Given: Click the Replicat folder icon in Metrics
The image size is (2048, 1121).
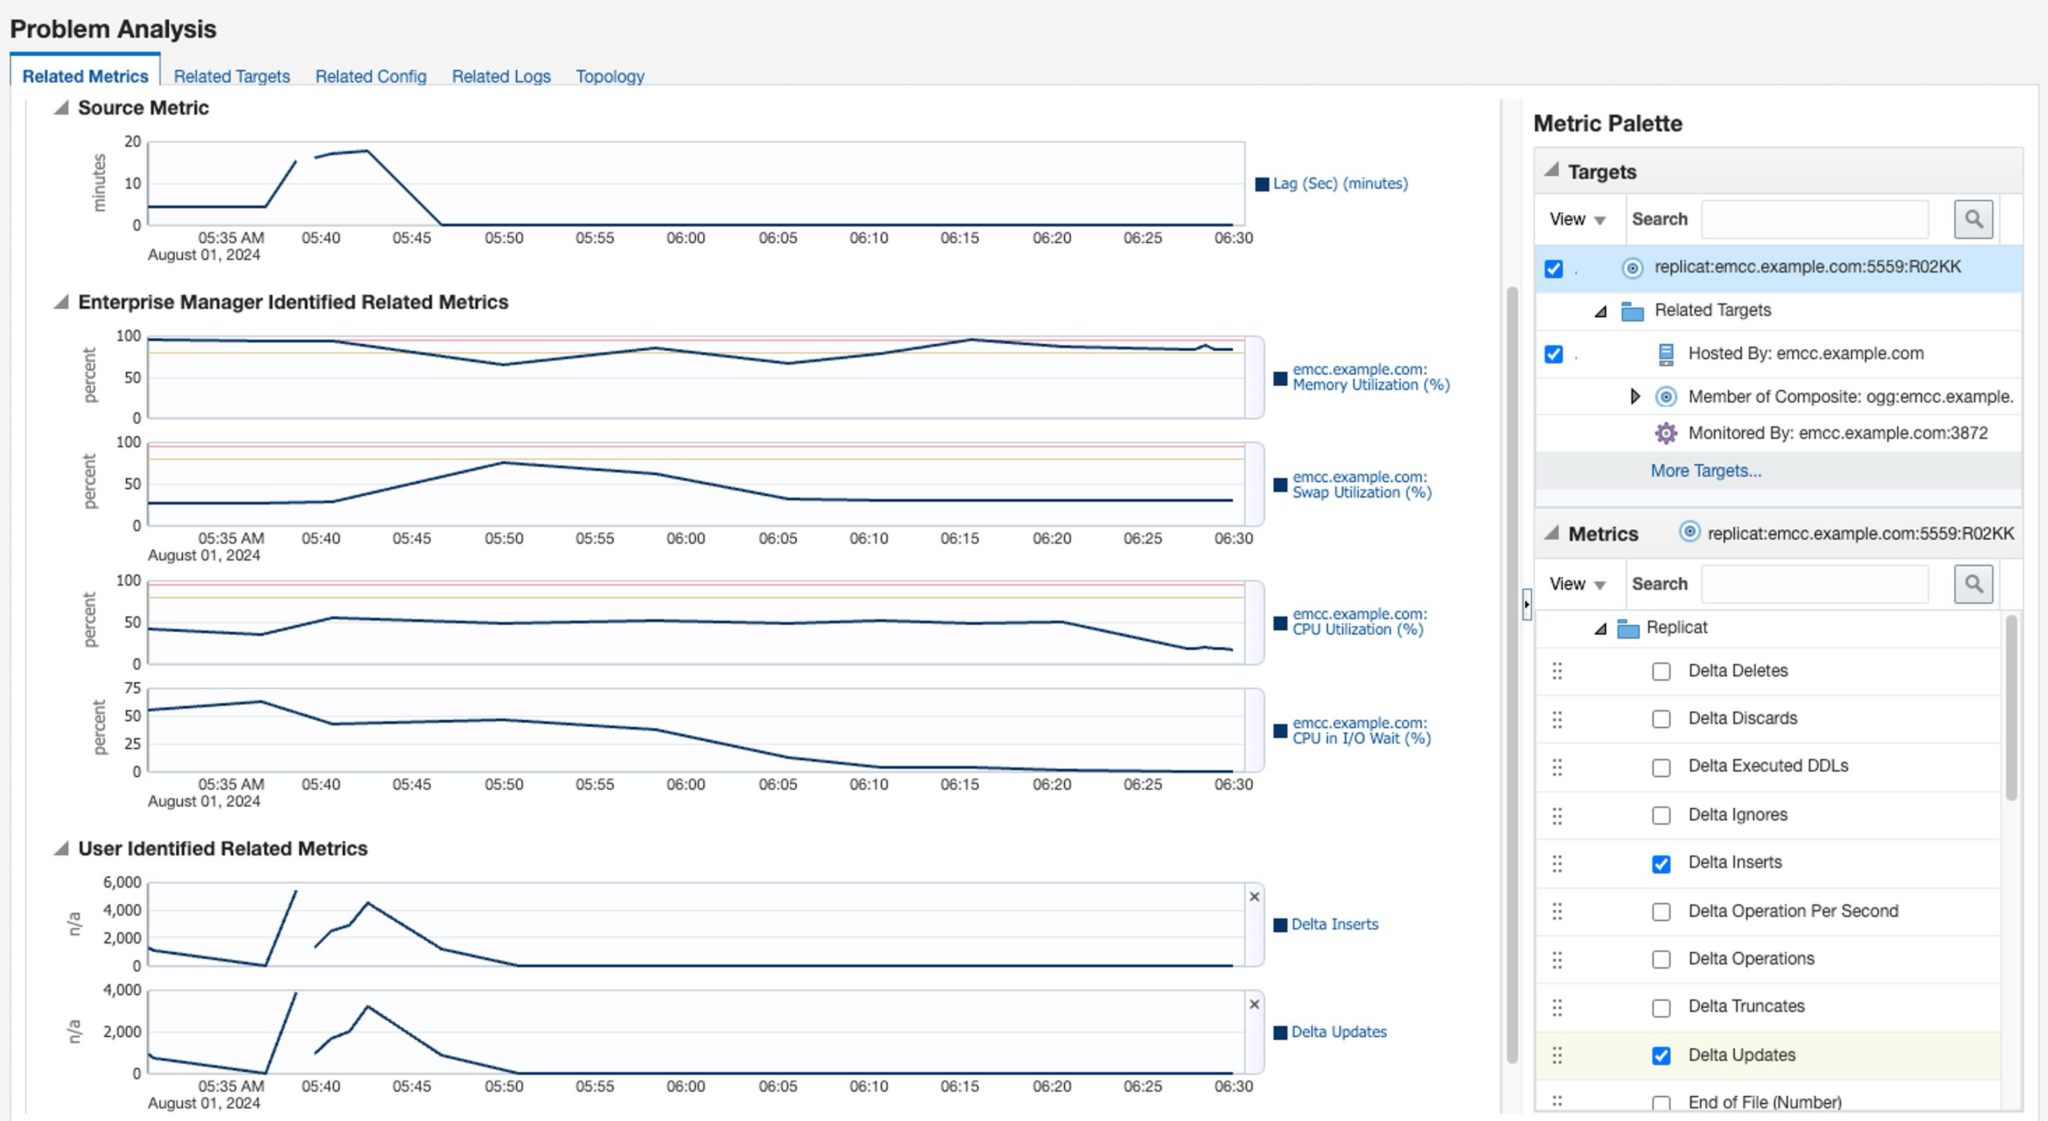Looking at the screenshot, I should click(1628, 627).
